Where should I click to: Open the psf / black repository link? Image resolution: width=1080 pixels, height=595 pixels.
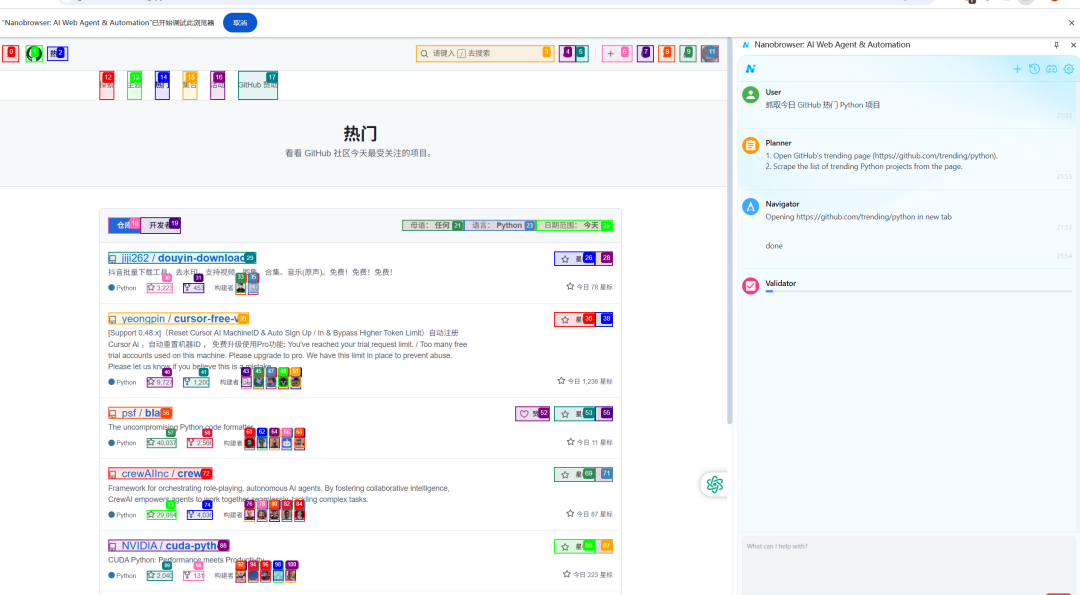[x=140, y=413]
